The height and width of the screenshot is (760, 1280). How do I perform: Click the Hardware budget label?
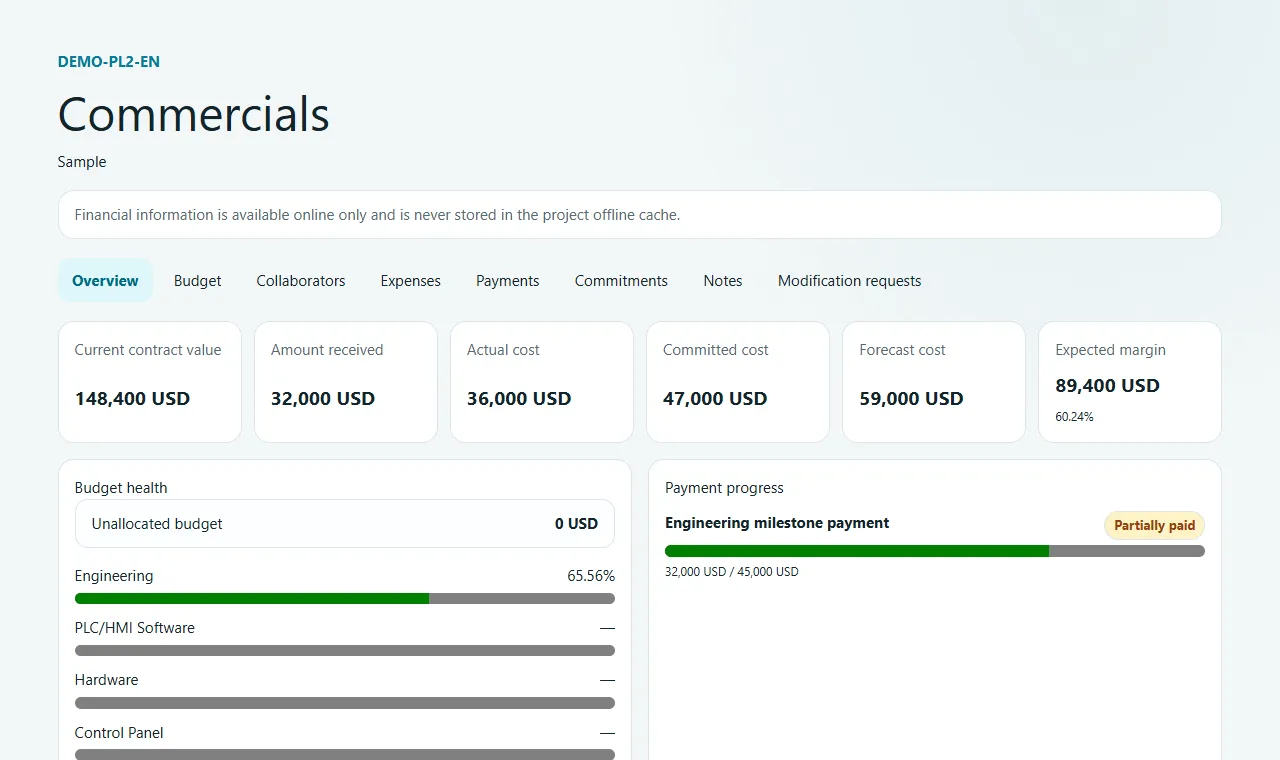[x=106, y=680]
